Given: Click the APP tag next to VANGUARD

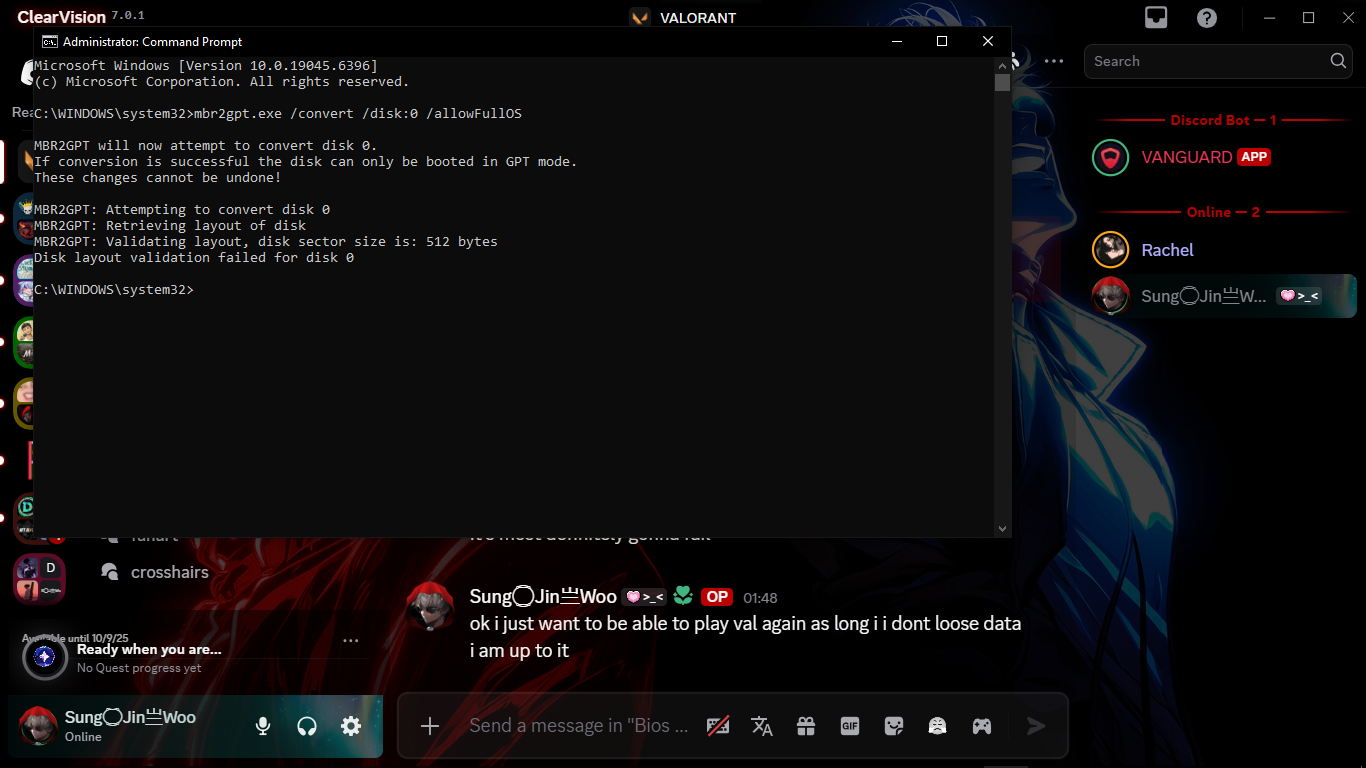Looking at the screenshot, I should pos(1254,157).
